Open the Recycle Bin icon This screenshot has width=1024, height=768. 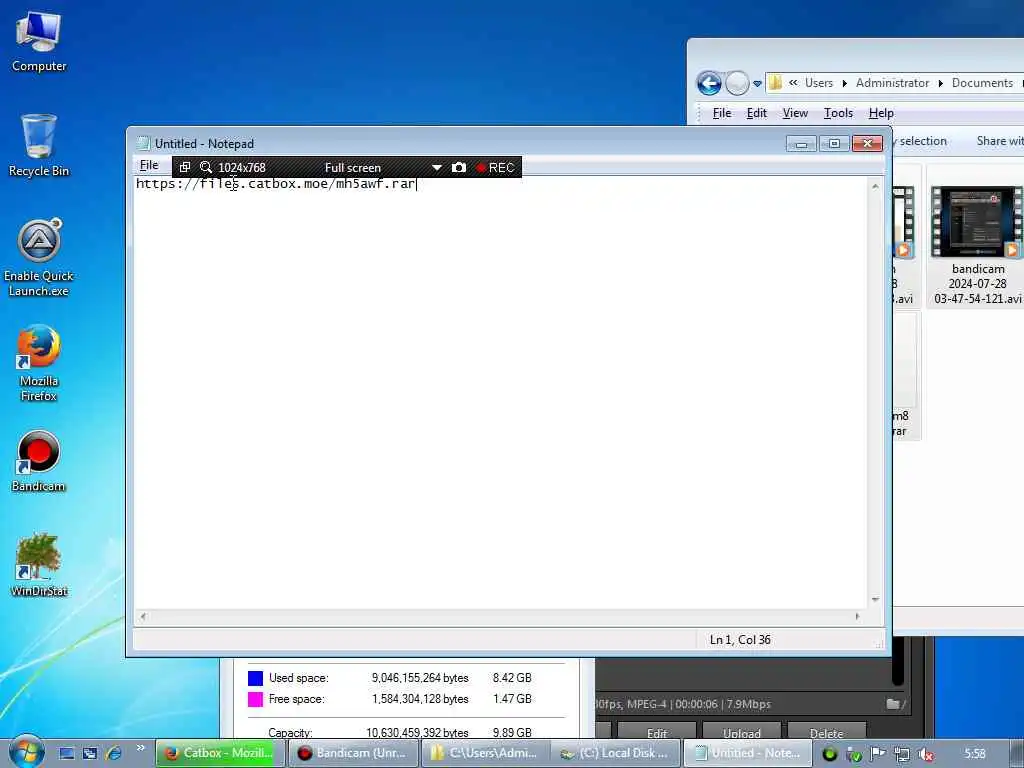pos(39,145)
